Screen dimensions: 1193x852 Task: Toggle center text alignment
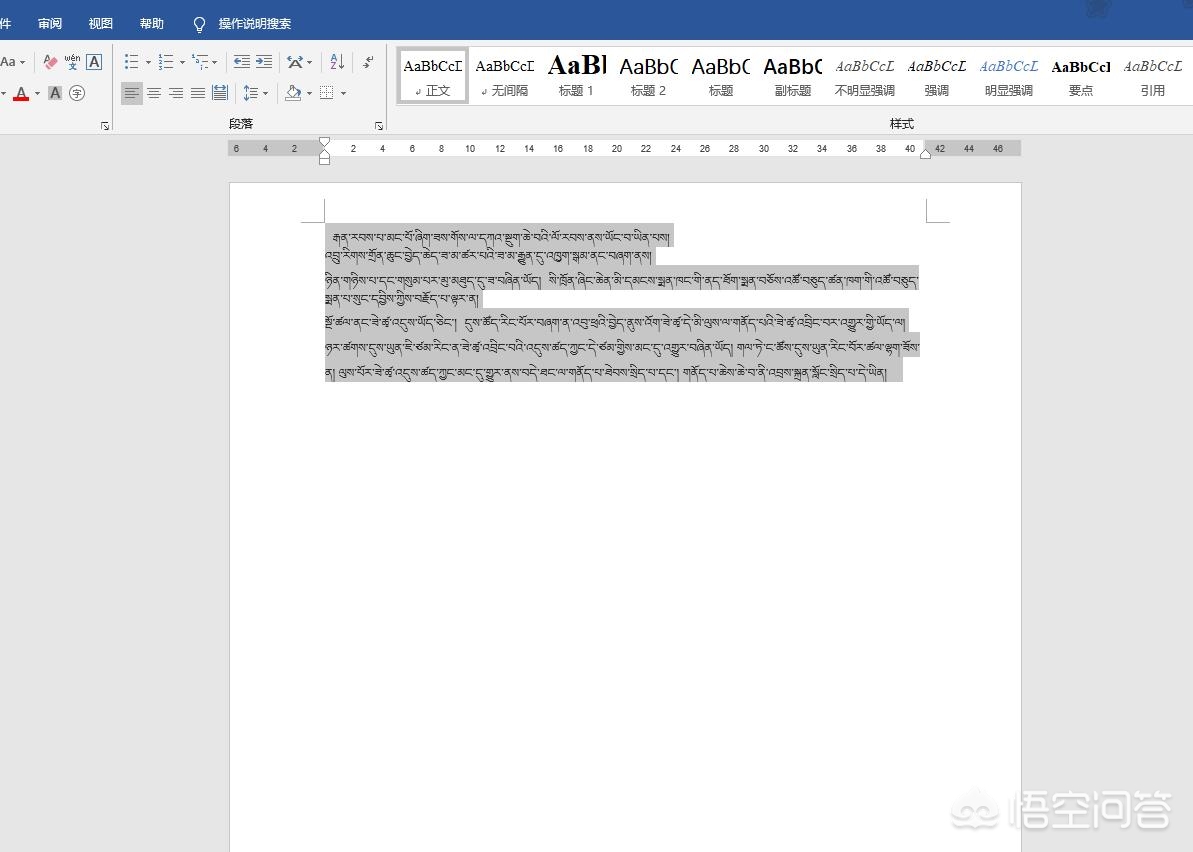point(154,93)
